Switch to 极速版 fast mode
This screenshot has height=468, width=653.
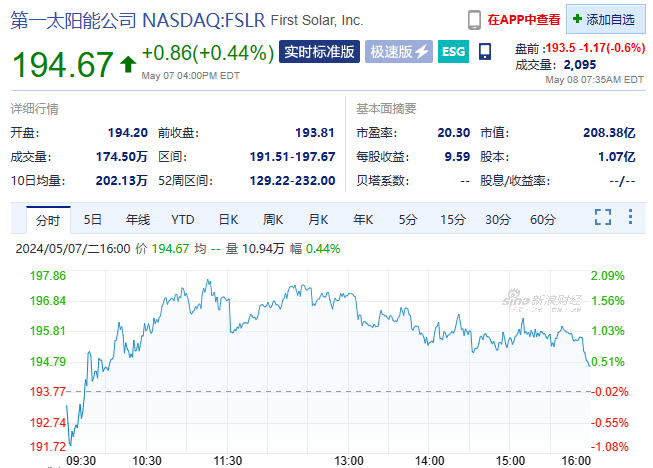(399, 52)
